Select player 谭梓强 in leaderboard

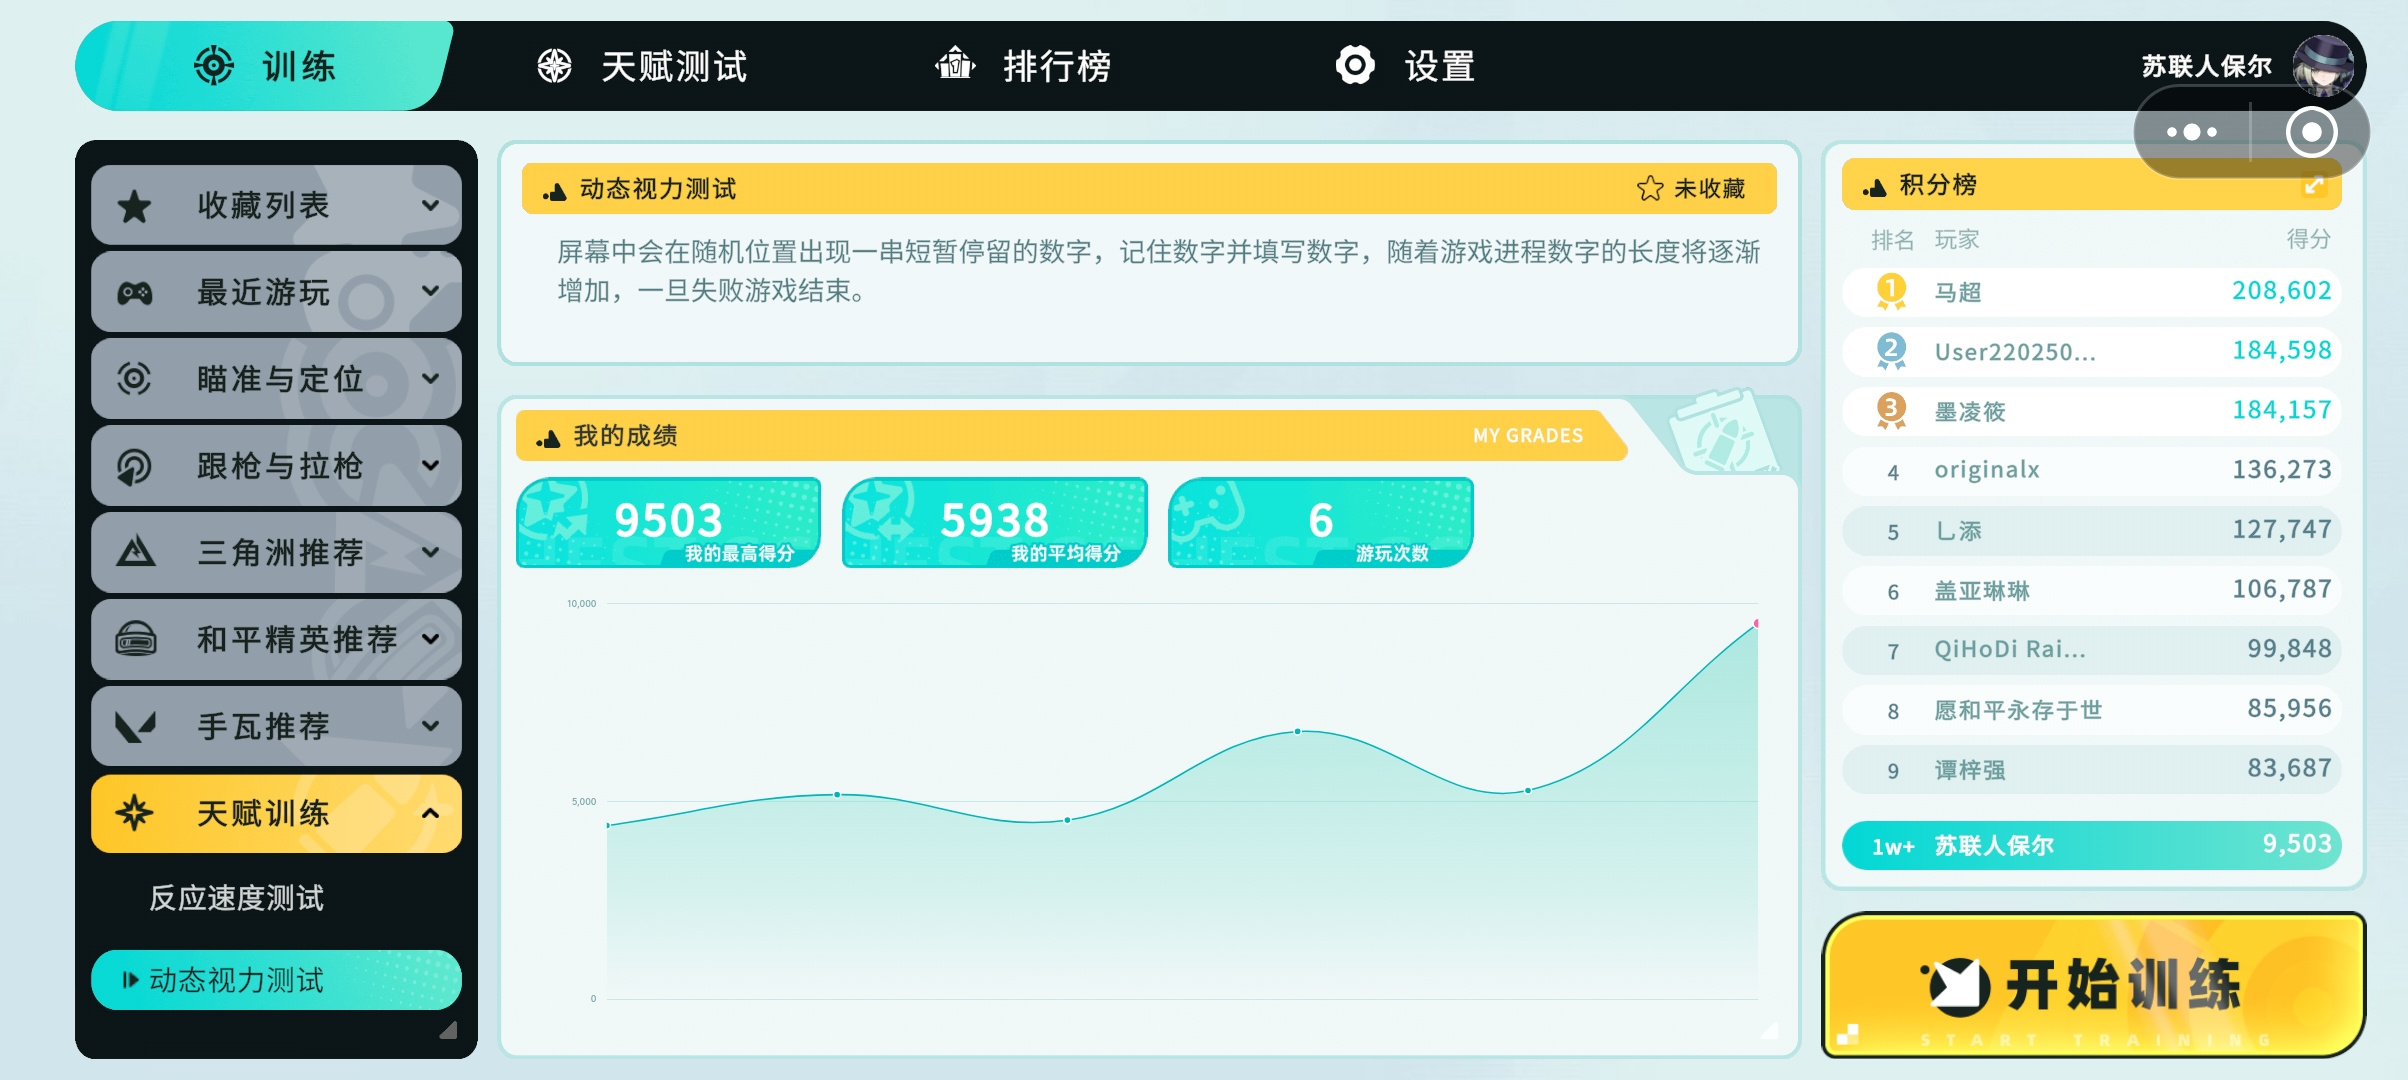tap(2091, 769)
